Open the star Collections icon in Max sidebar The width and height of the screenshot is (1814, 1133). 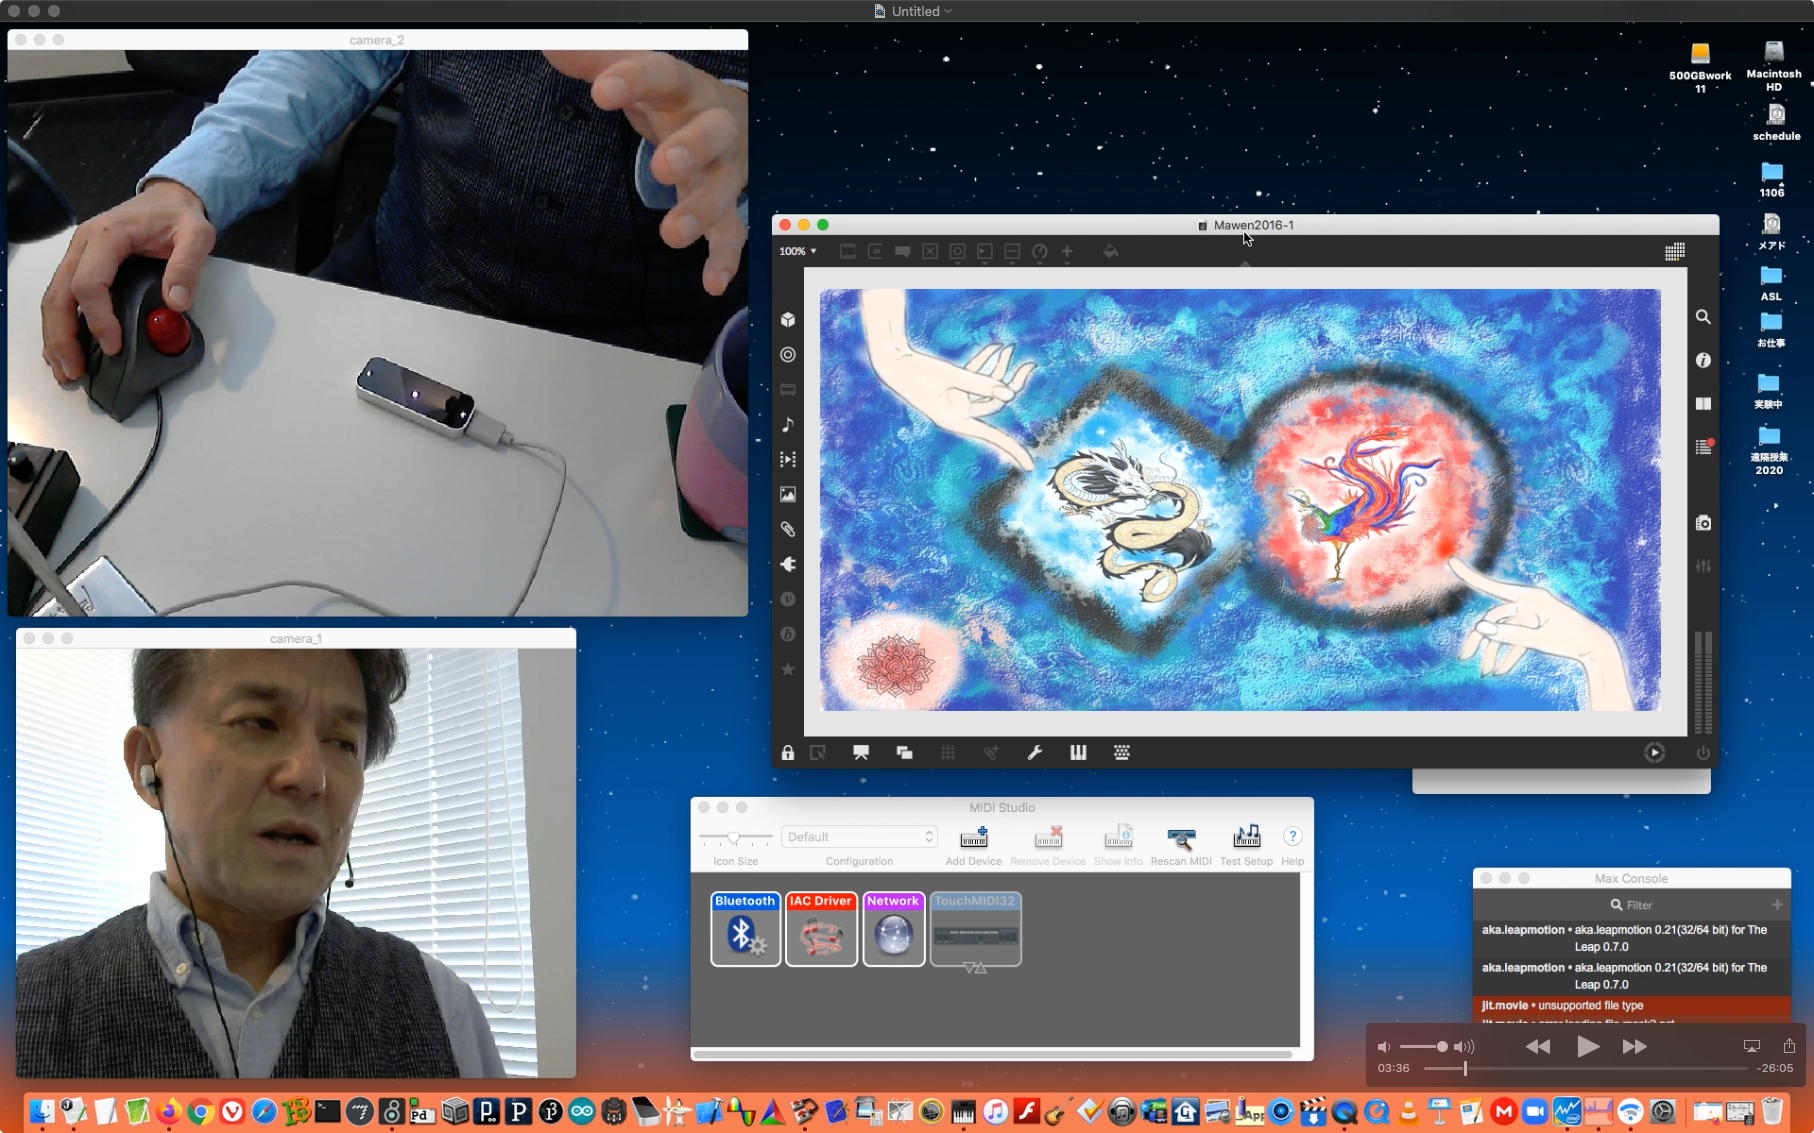(788, 670)
